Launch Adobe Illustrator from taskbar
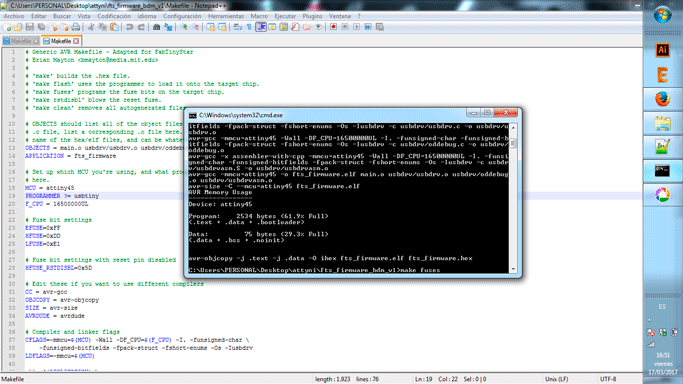This screenshot has width=683, height=384. tap(663, 50)
